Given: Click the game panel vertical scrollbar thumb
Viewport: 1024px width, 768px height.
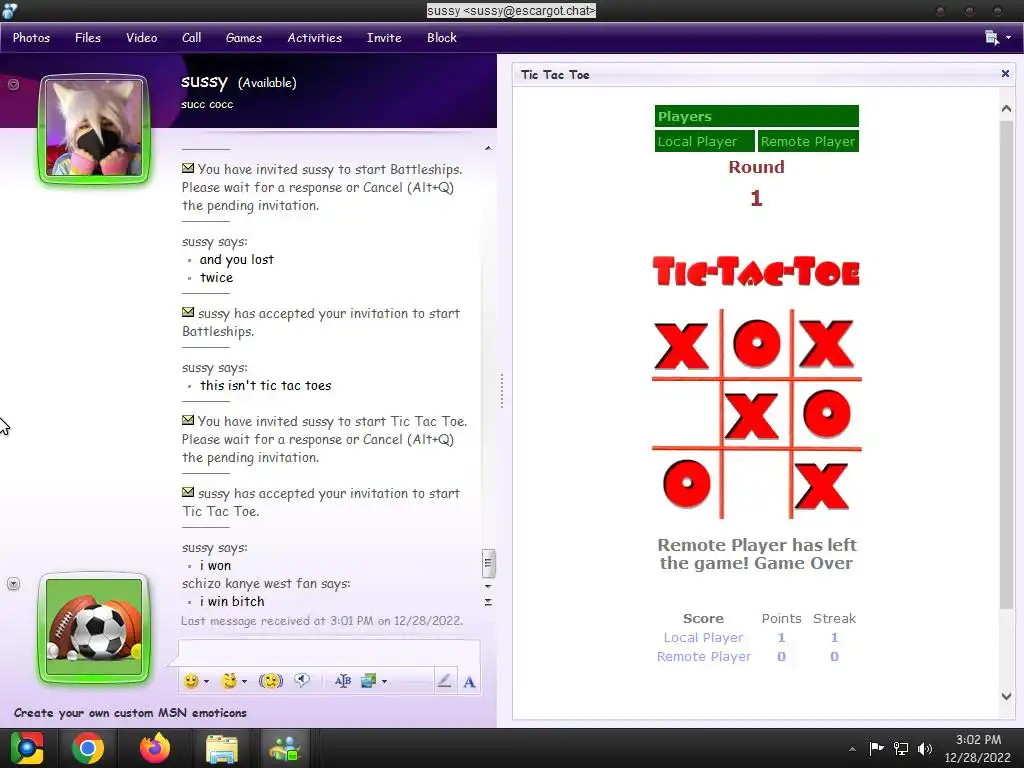Looking at the screenshot, I should click(1006, 365).
